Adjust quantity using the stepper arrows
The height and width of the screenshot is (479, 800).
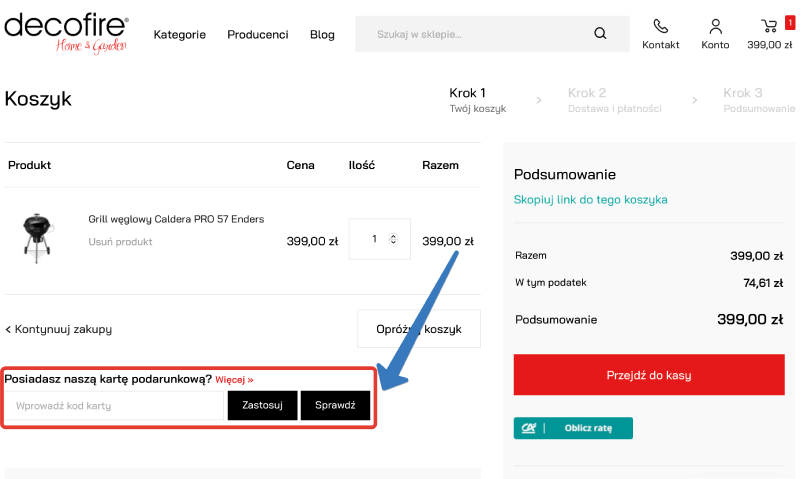[393, 239]
